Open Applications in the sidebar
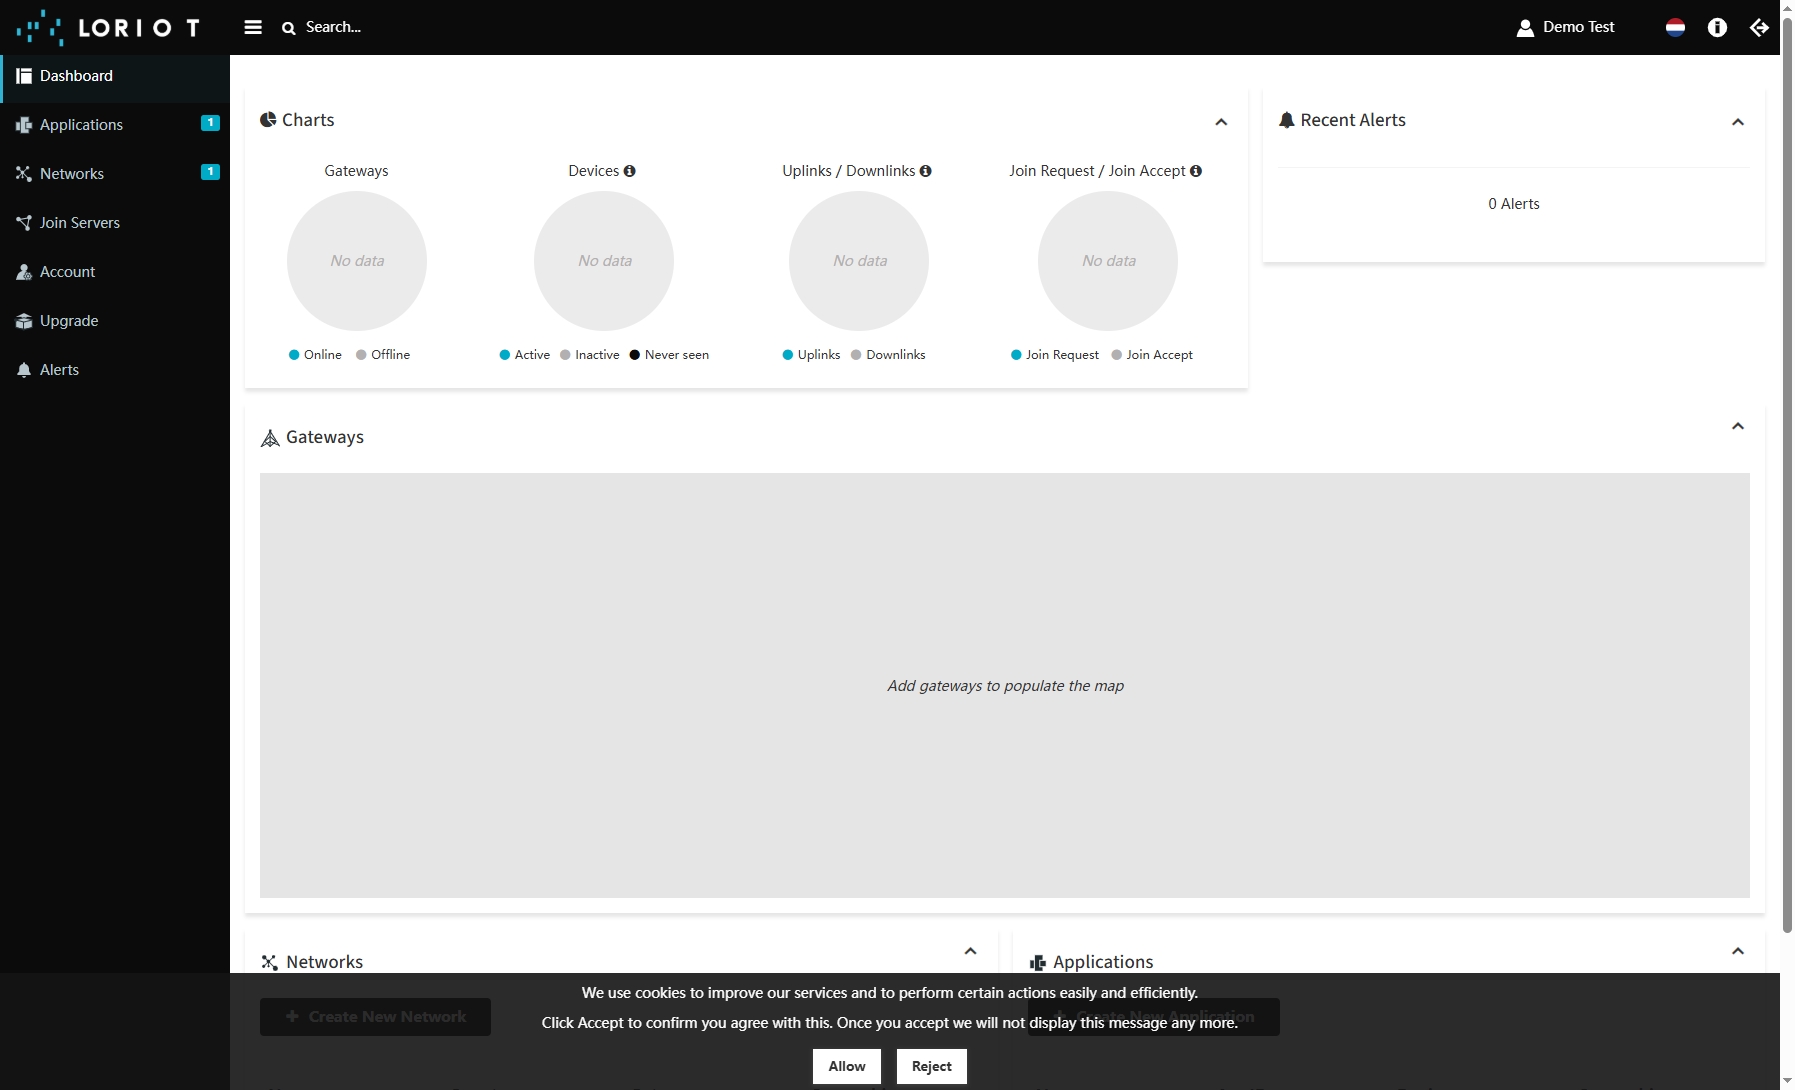 pyautogui.click(x=81, y=125)
